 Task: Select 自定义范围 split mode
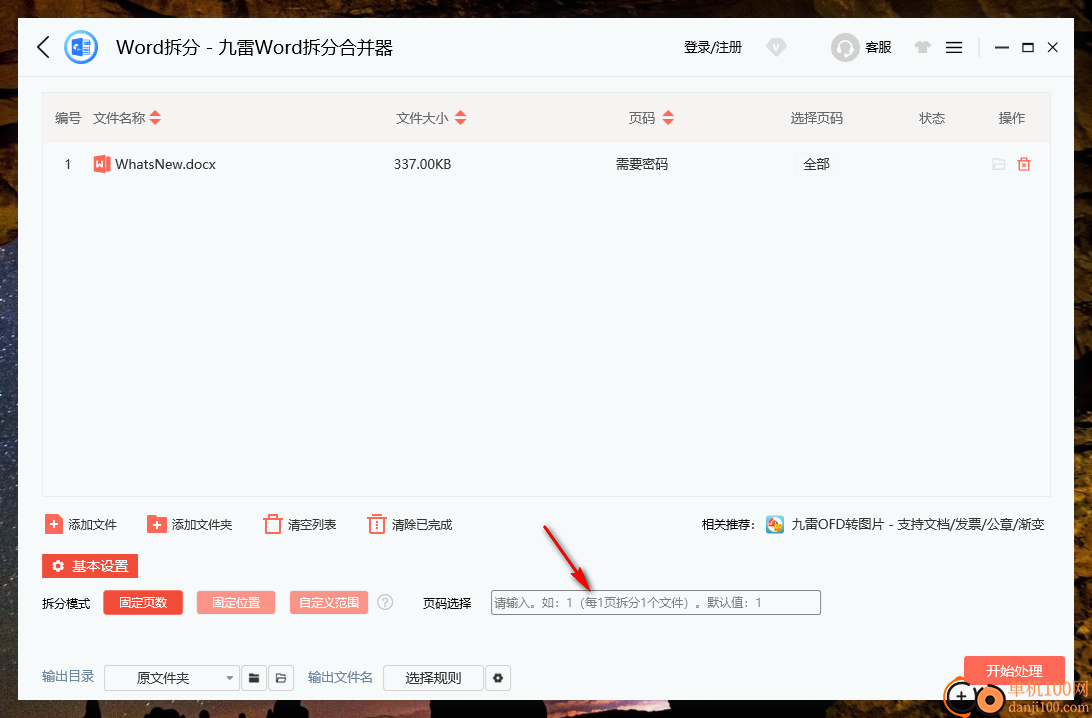tap(329, 602)
